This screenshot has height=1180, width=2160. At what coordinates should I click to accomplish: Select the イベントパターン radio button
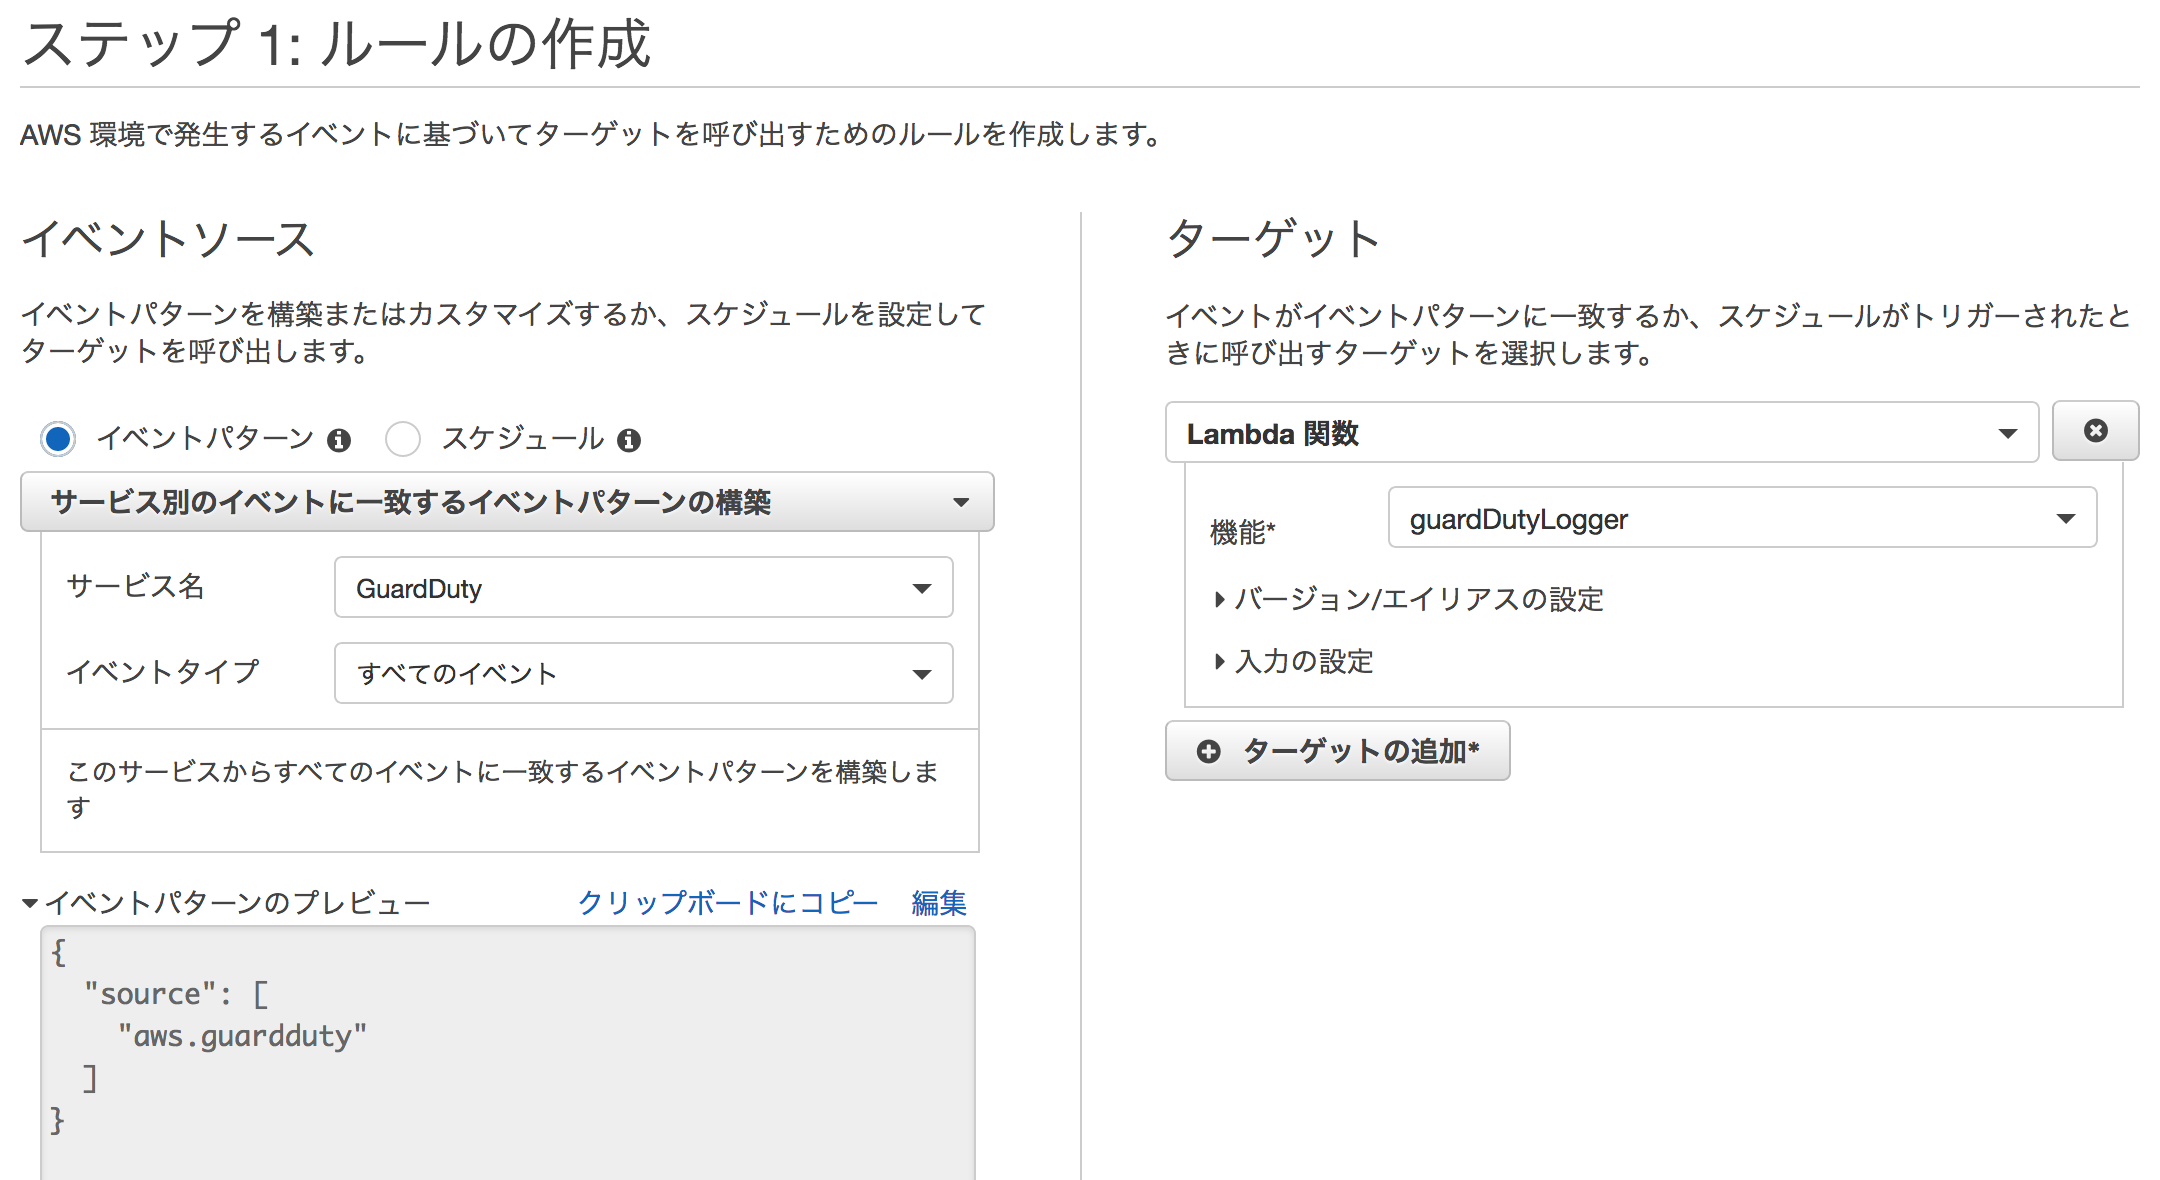(58, 438)
